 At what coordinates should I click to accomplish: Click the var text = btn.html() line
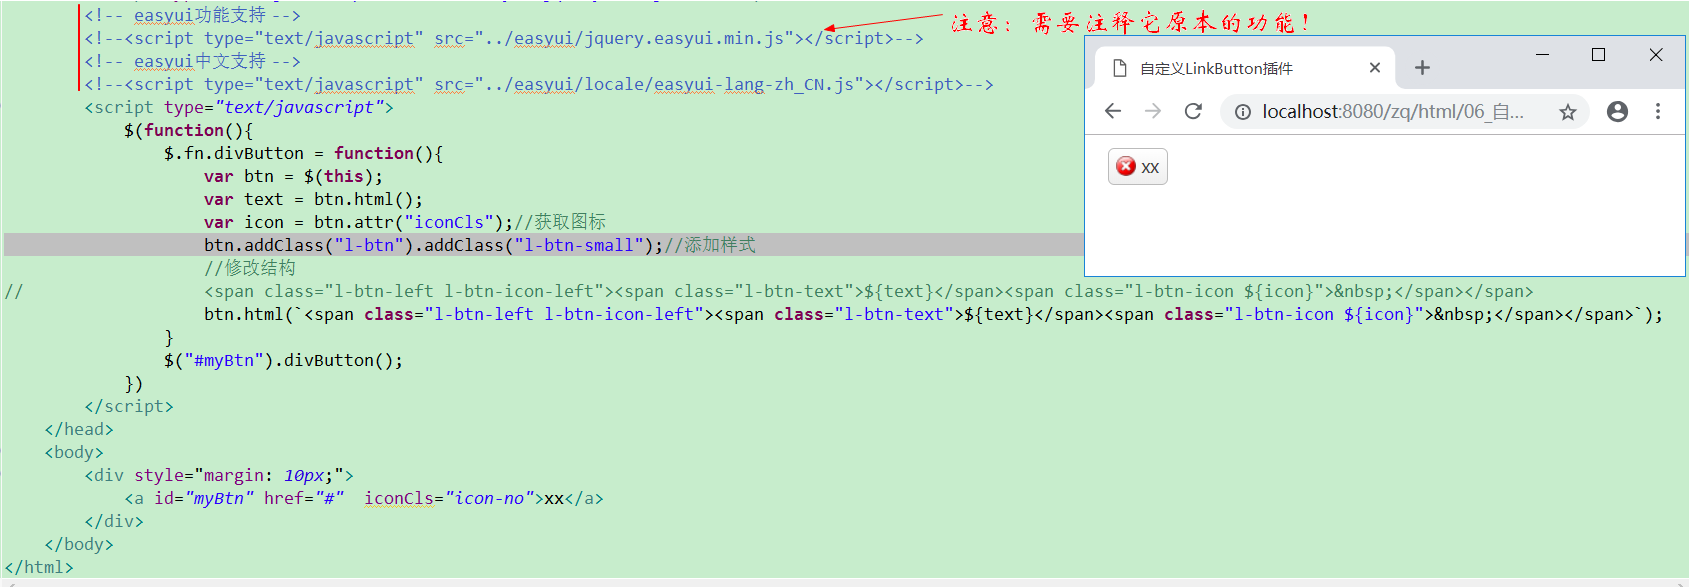[314, 199]
